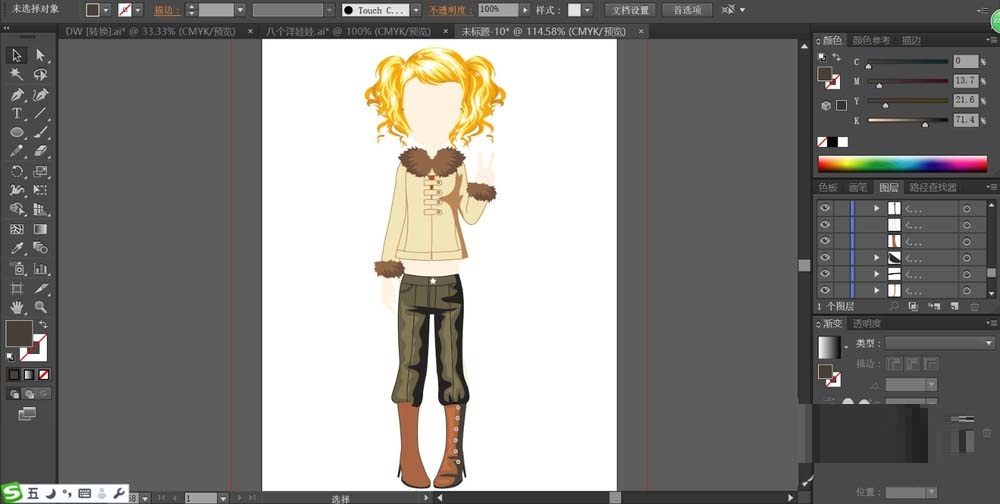The width and height of the screenshot is (1000, 504).
Task: Activate the Hand tool
Action: (x=17, y=307)
